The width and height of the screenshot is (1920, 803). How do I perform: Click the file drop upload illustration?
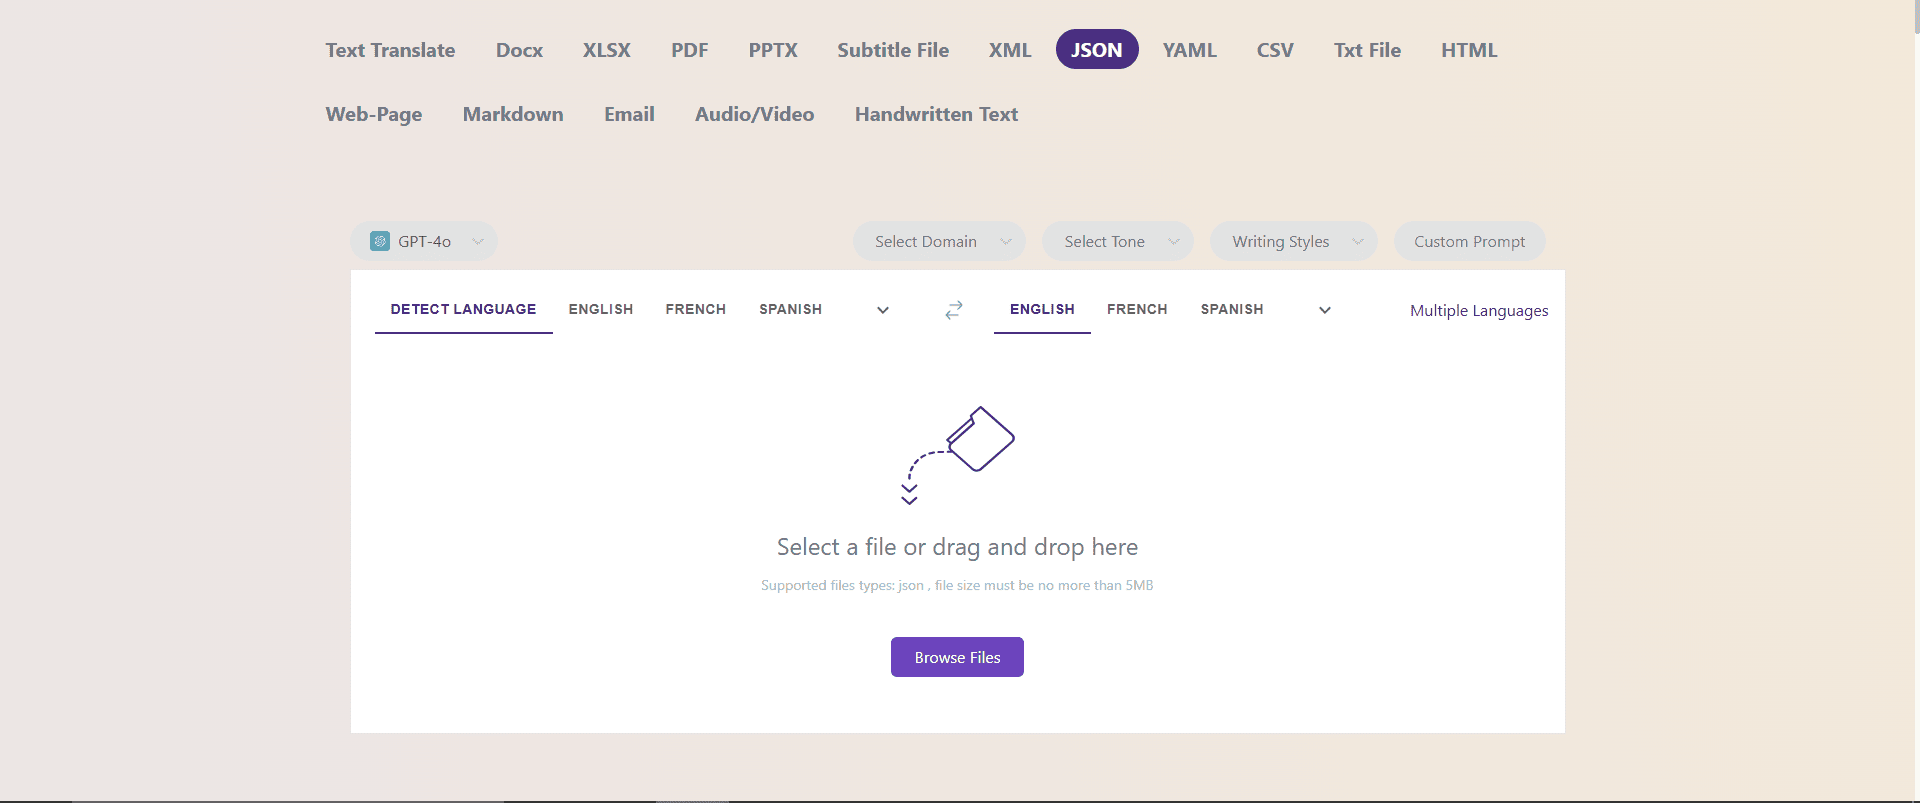click(x=958, y=455)
